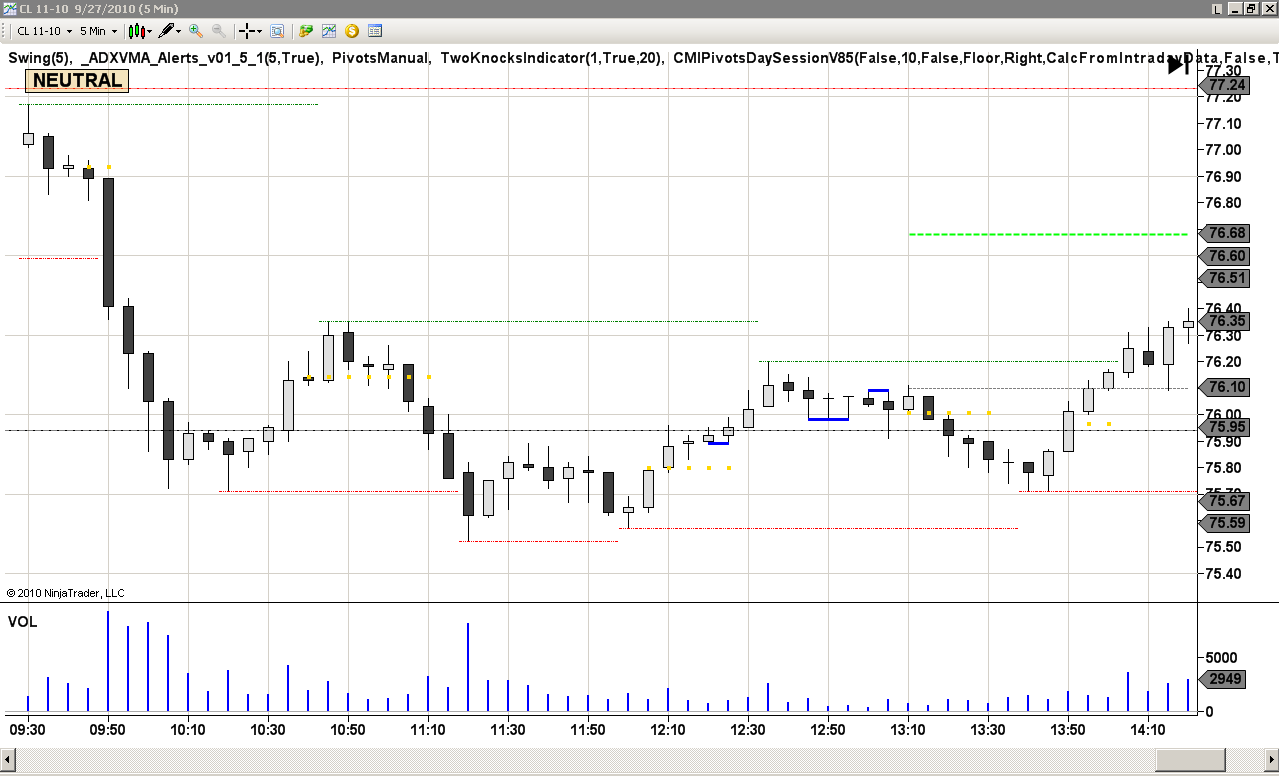This screenshot has height=776, width=1279.
Task: Click the 77.00 price axis label
Action: click(1224, 150)
